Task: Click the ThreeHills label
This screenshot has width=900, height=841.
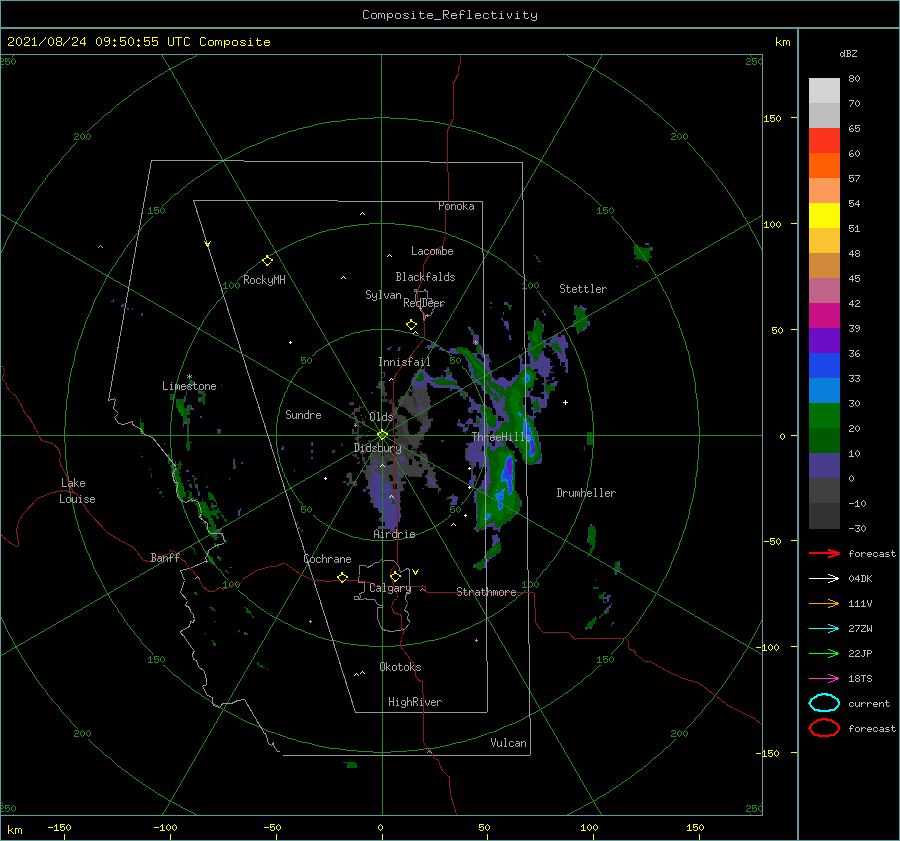Action: pyautogui.click(x=502, y=437)
